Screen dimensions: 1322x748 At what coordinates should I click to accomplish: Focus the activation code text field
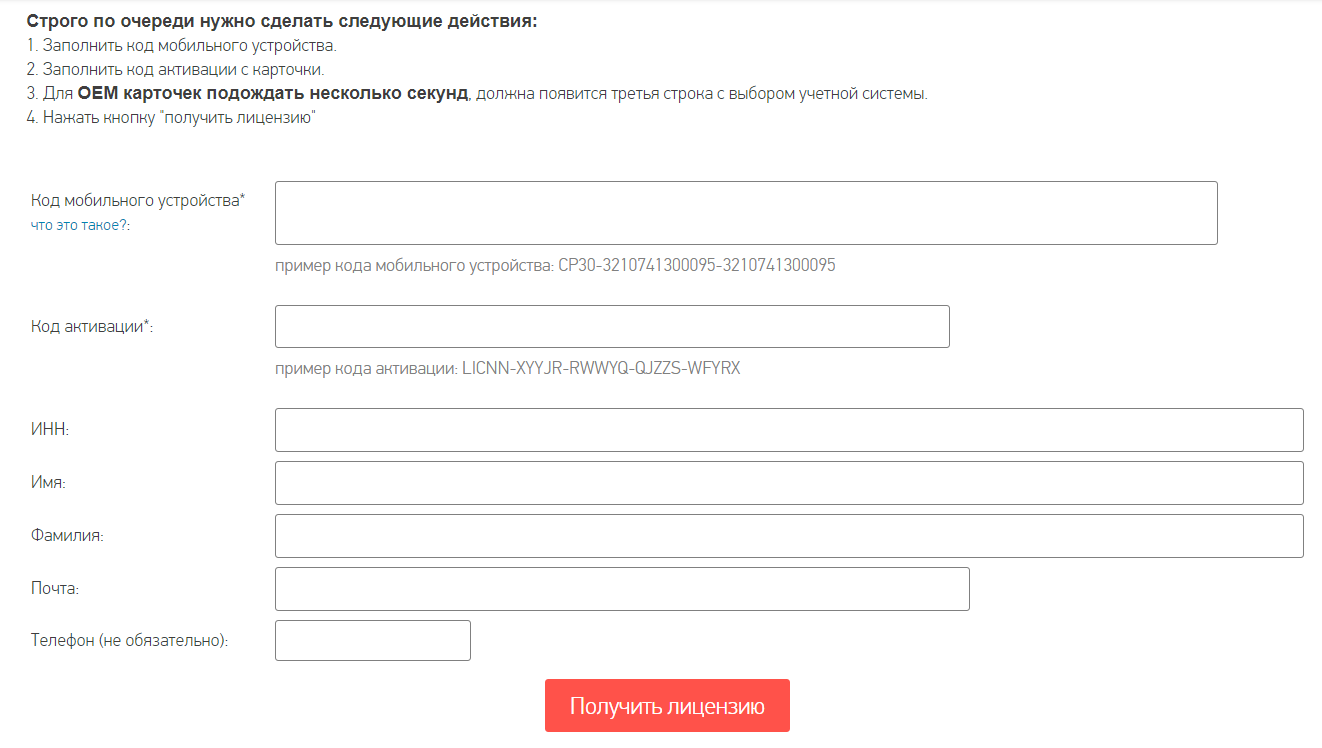coord(612,326)
